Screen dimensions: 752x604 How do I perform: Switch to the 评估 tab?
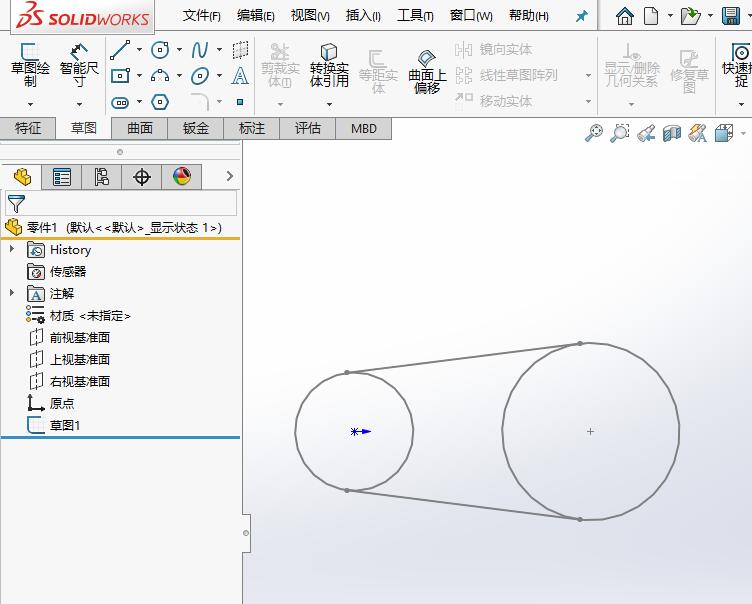click(308, 129)
